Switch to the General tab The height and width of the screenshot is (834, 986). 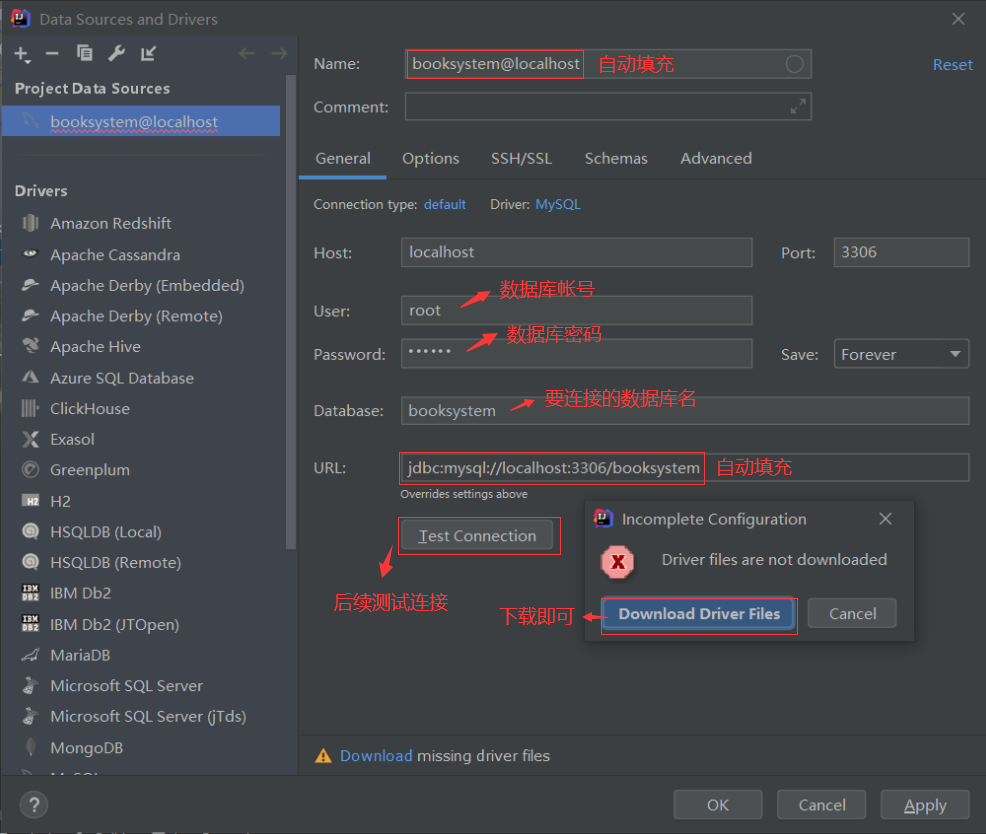coord(343,158)
